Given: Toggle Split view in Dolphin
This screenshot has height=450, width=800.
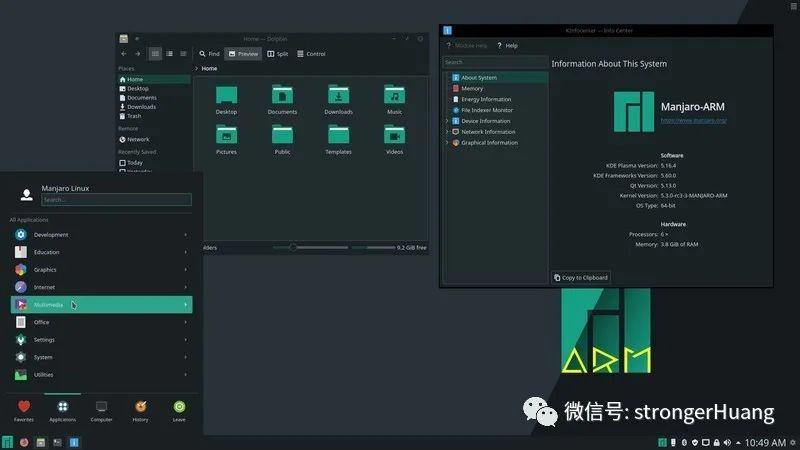Looking at the screenshot, I should click(x=278, y=54).
